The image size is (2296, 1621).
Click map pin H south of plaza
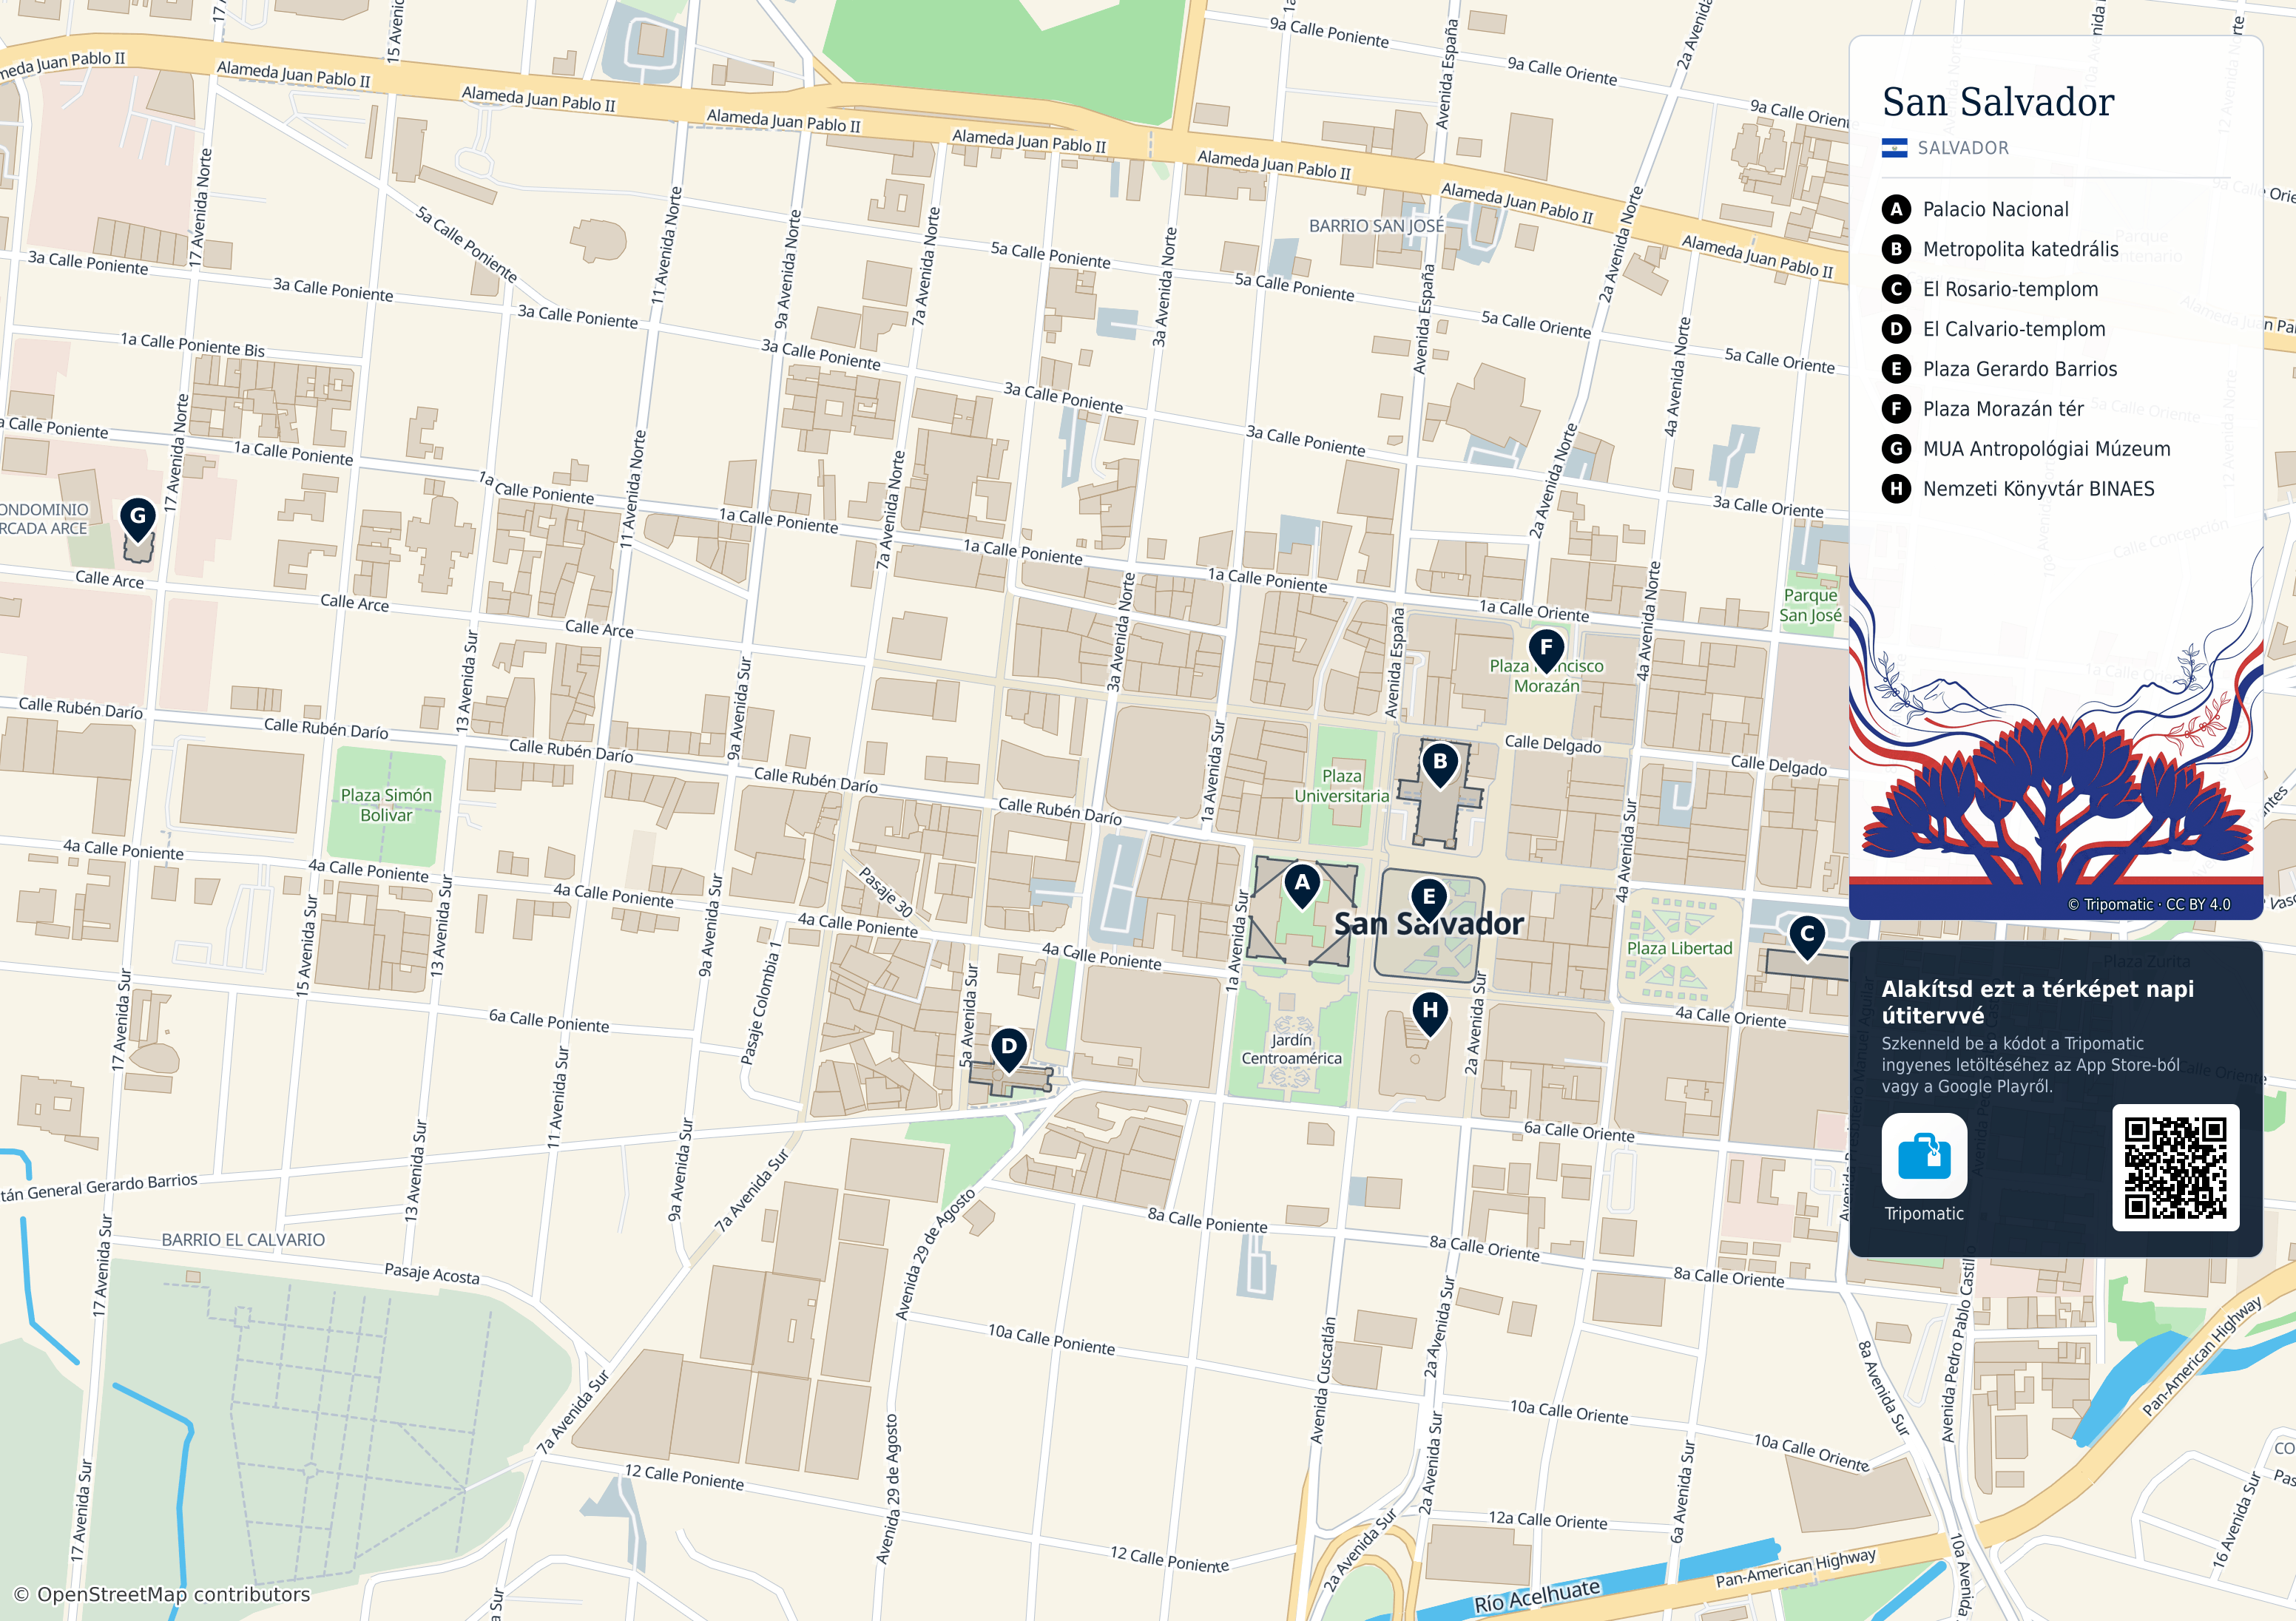1430,1013
